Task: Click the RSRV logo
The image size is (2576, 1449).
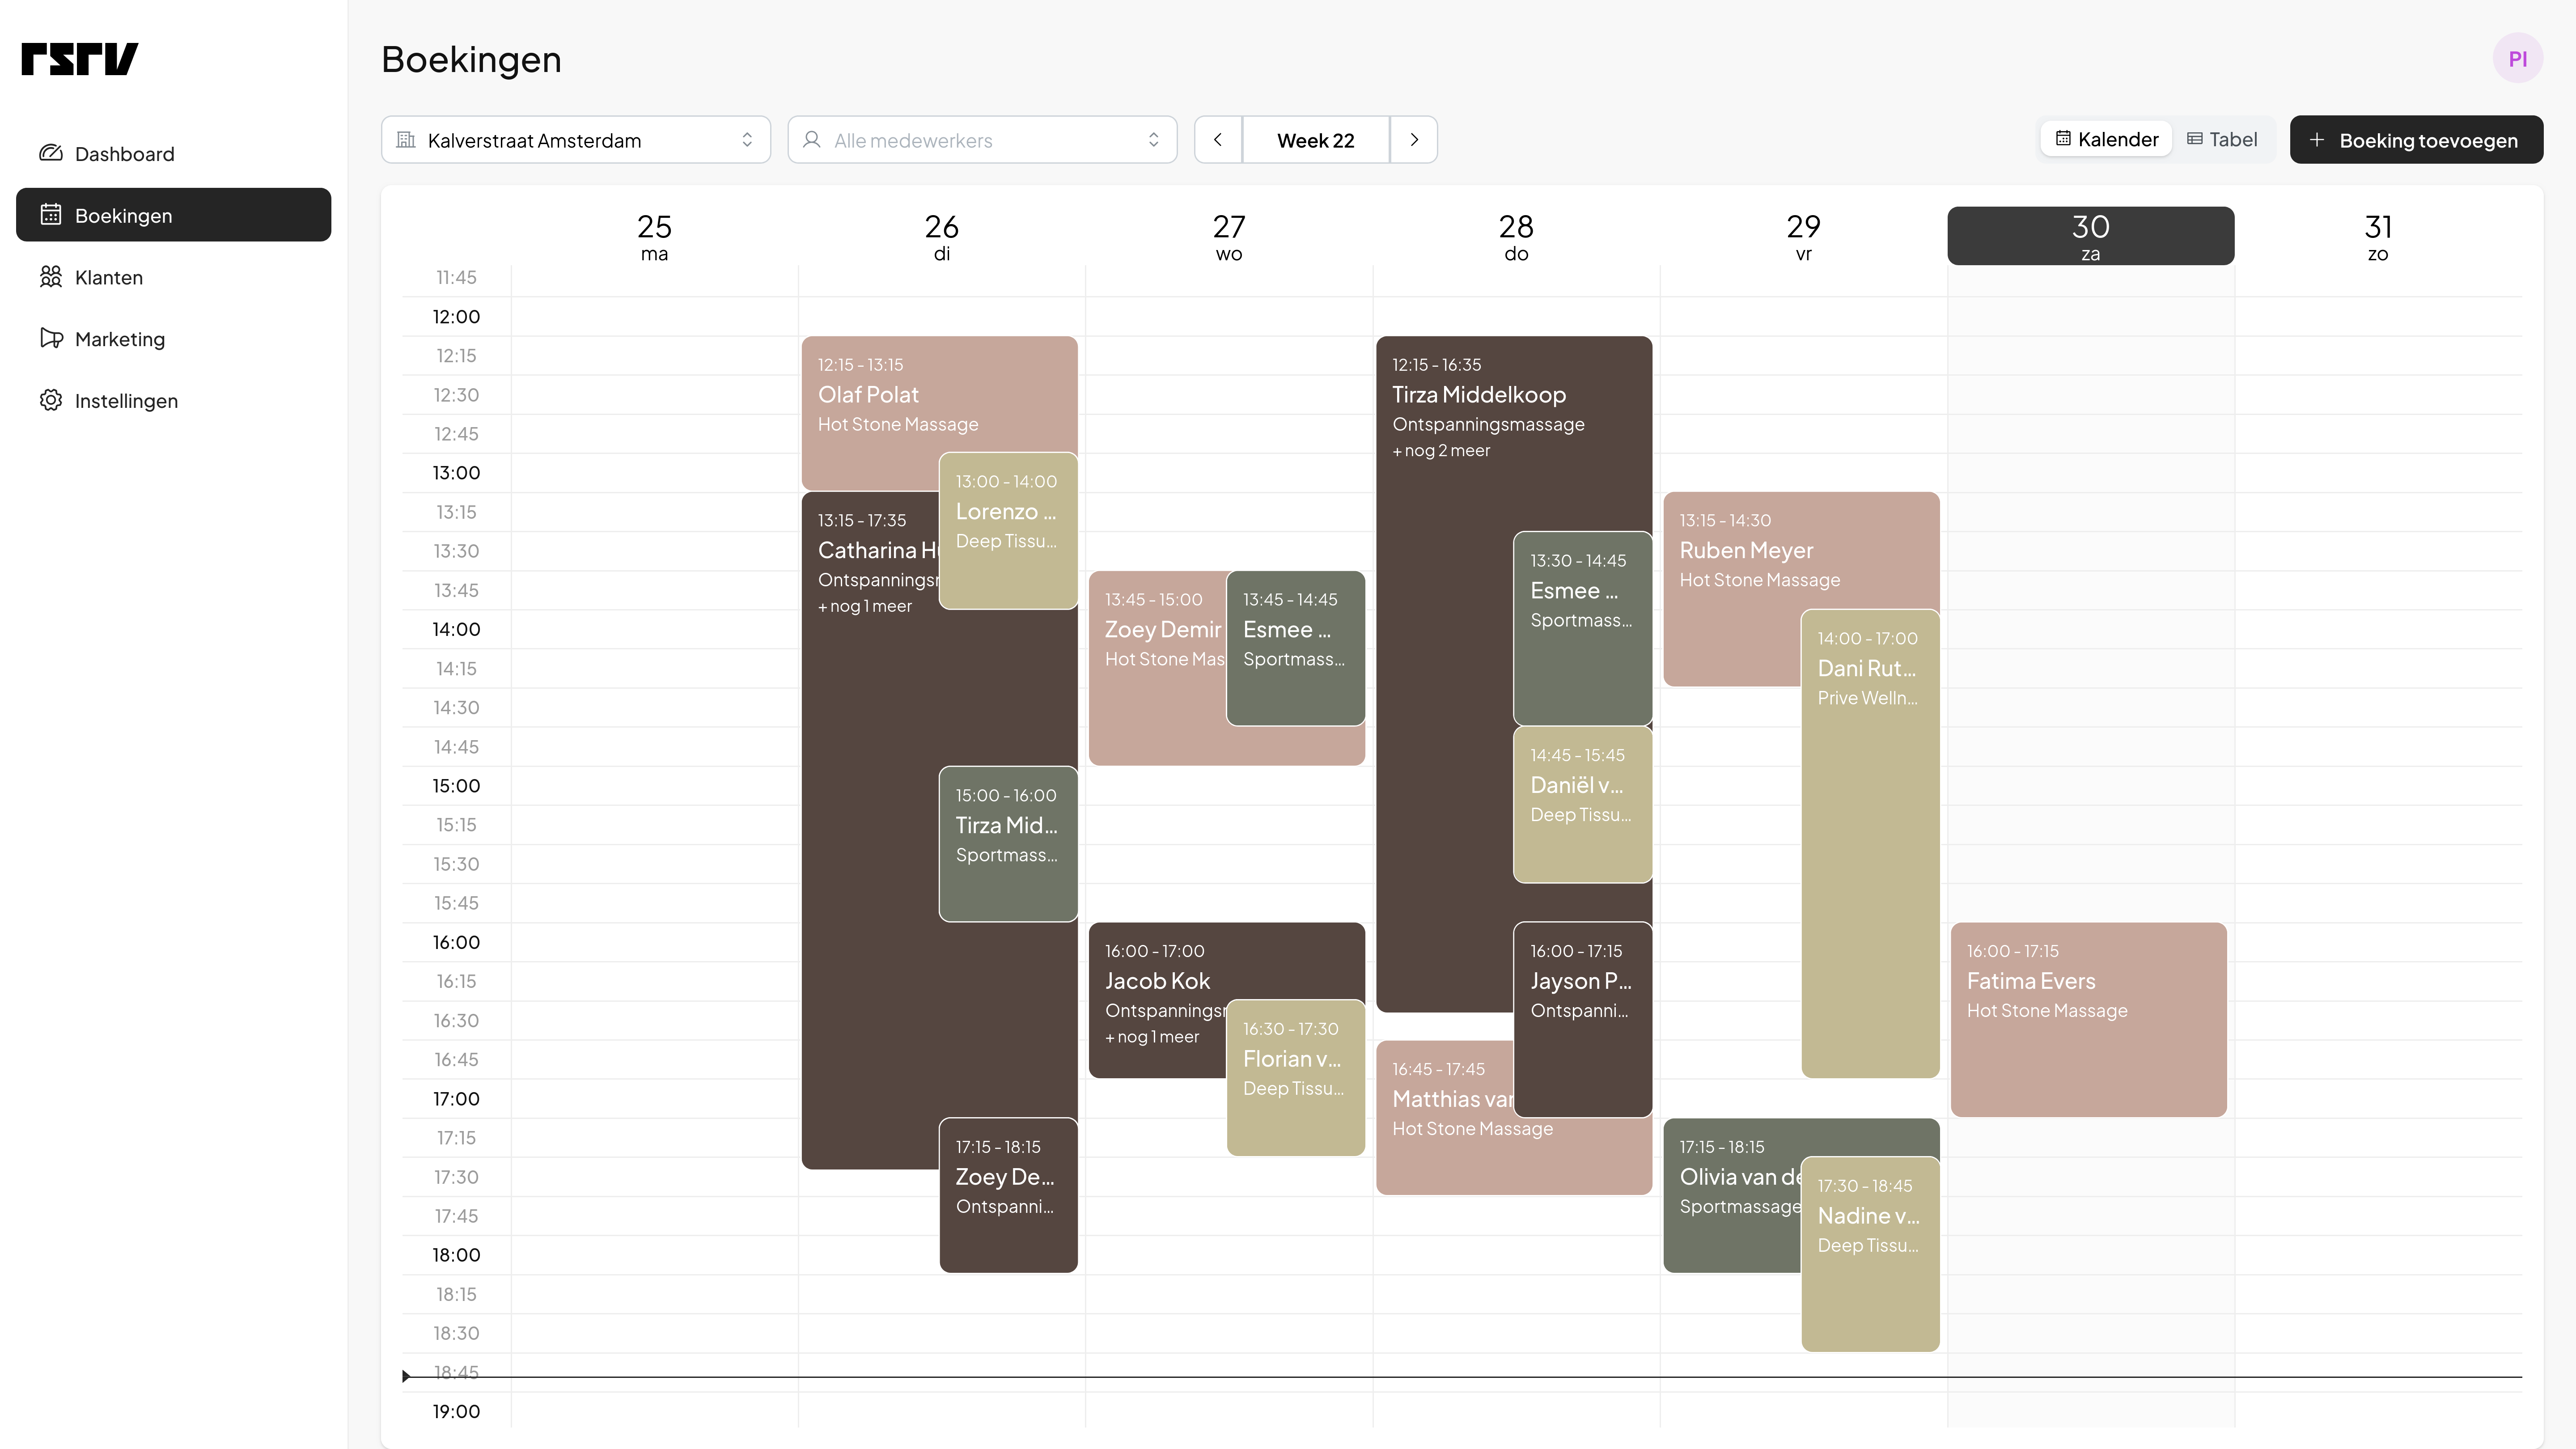Action: (80, 59)
